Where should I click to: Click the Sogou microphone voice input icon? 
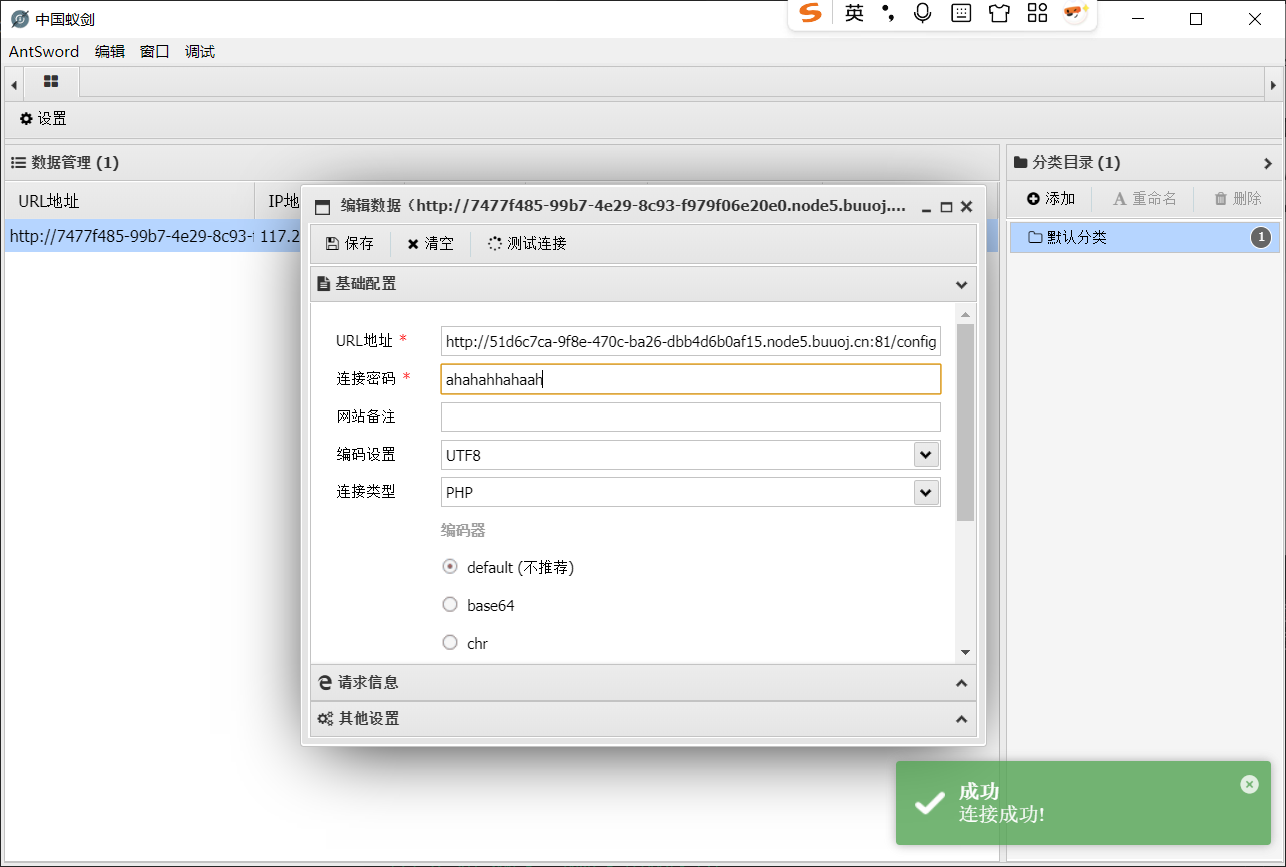923,13
